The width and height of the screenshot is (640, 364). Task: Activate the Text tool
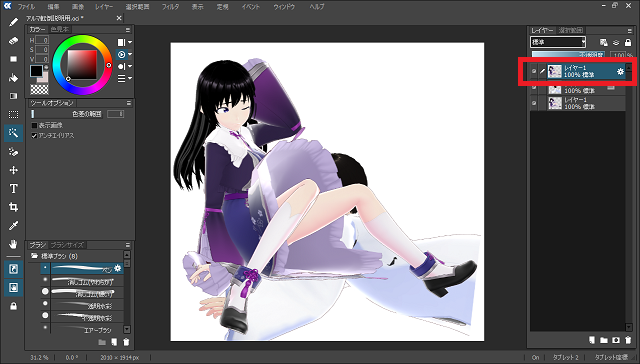[x=13, y=189]
